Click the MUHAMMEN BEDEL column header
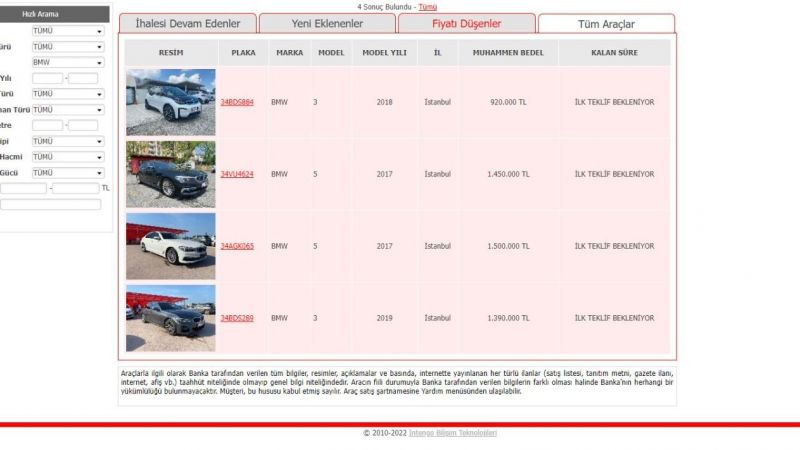The width and height of the screenshot is (800, 450). [508, 53]
